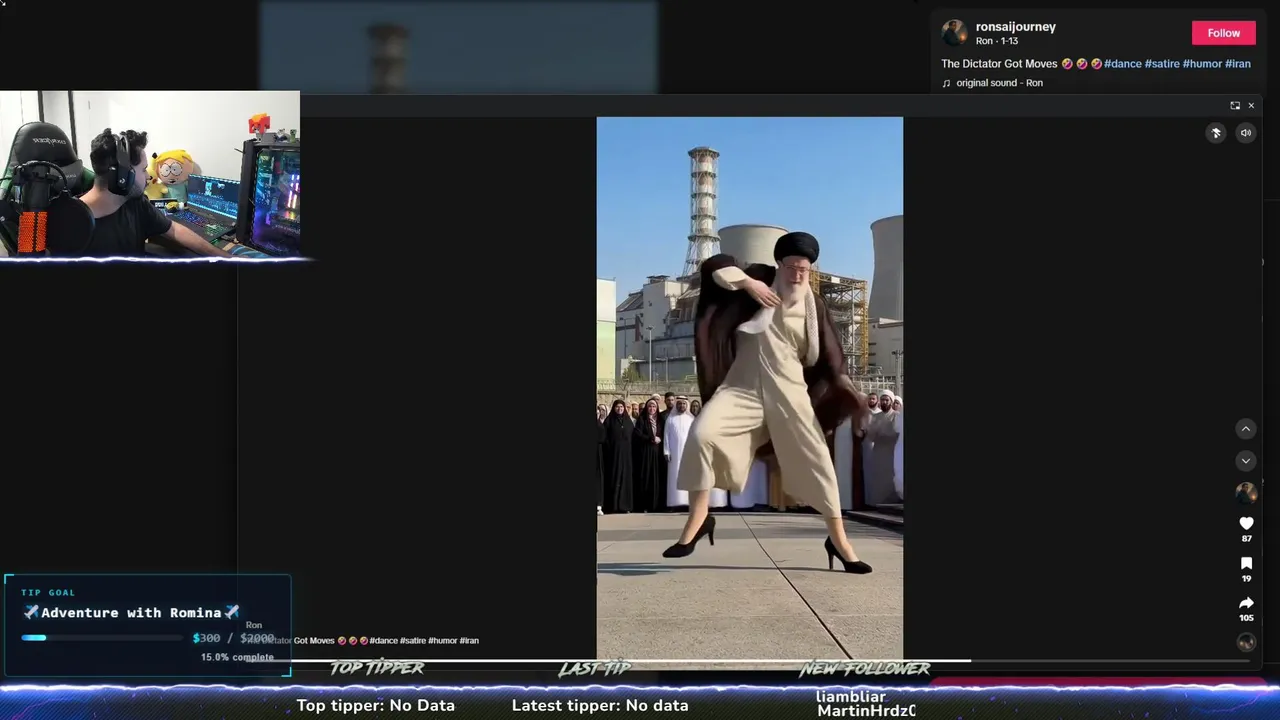Image resolution: width=1280 pixels, height=720 pixels.
Task: Click the music note sound icon
Action: (x=946, y=83)
